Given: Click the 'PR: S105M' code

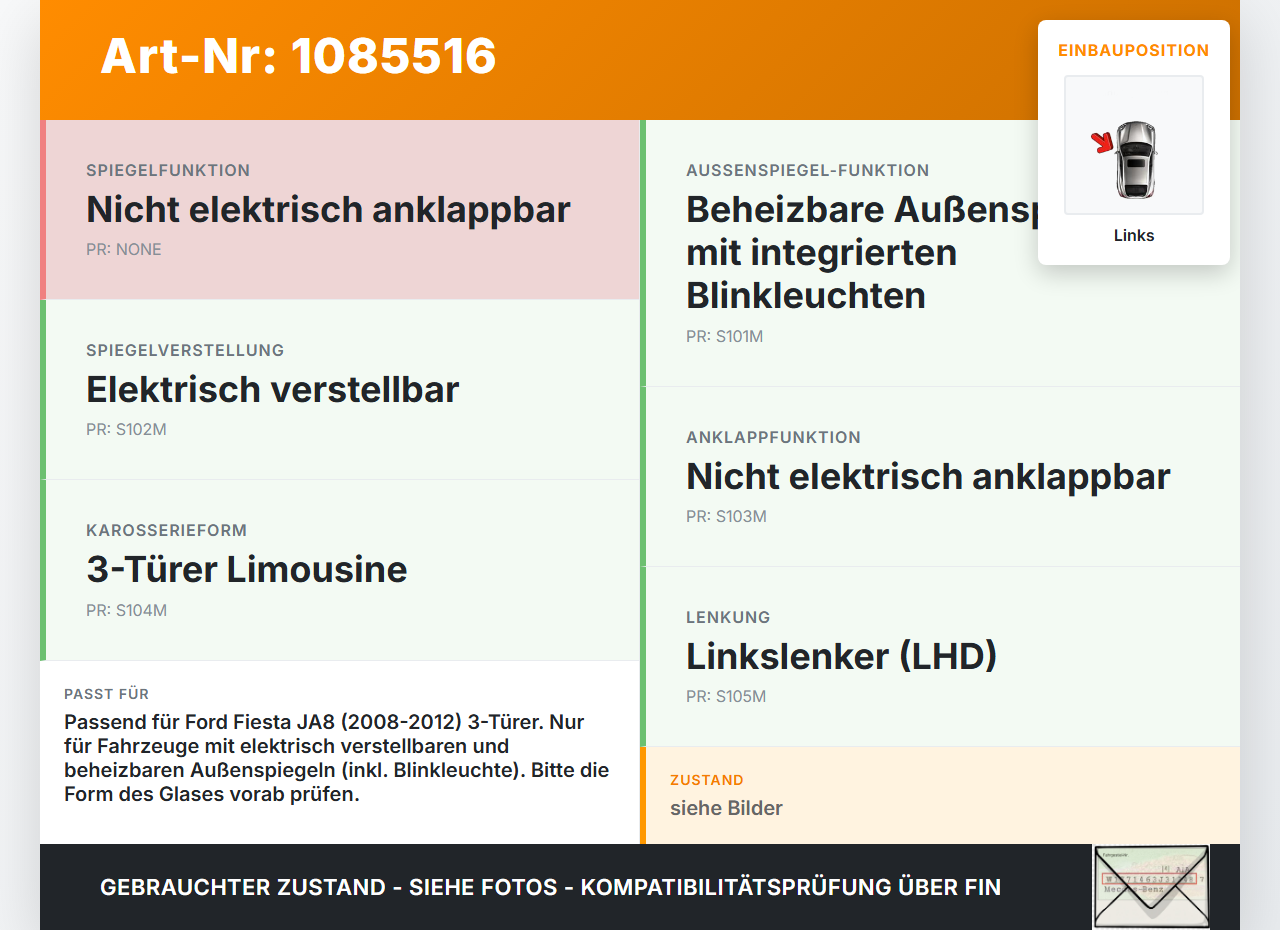Looking at the screenshot, I should click(x=726, y=697).
